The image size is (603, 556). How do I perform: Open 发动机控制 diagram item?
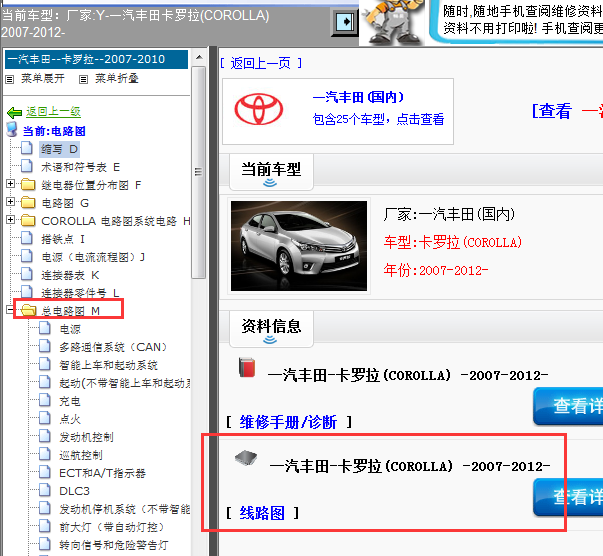[86, 437]
